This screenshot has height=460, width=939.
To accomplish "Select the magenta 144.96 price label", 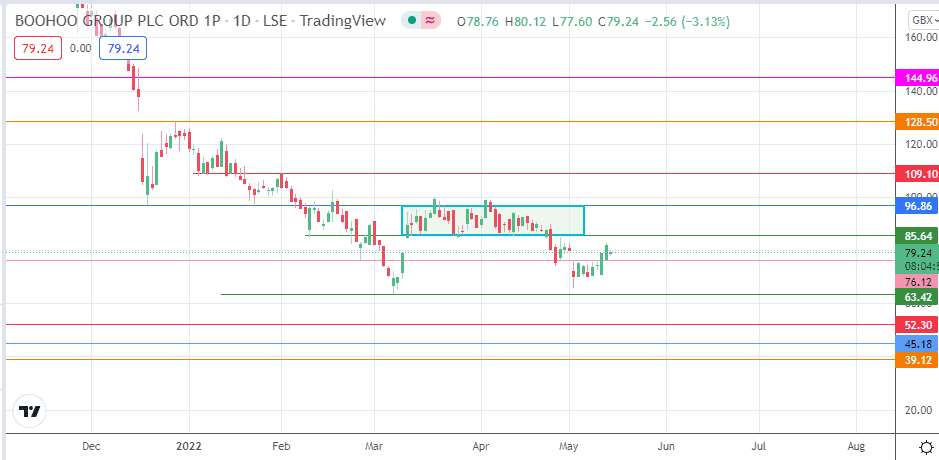I will pyautogui.click(x=916, y=78).
